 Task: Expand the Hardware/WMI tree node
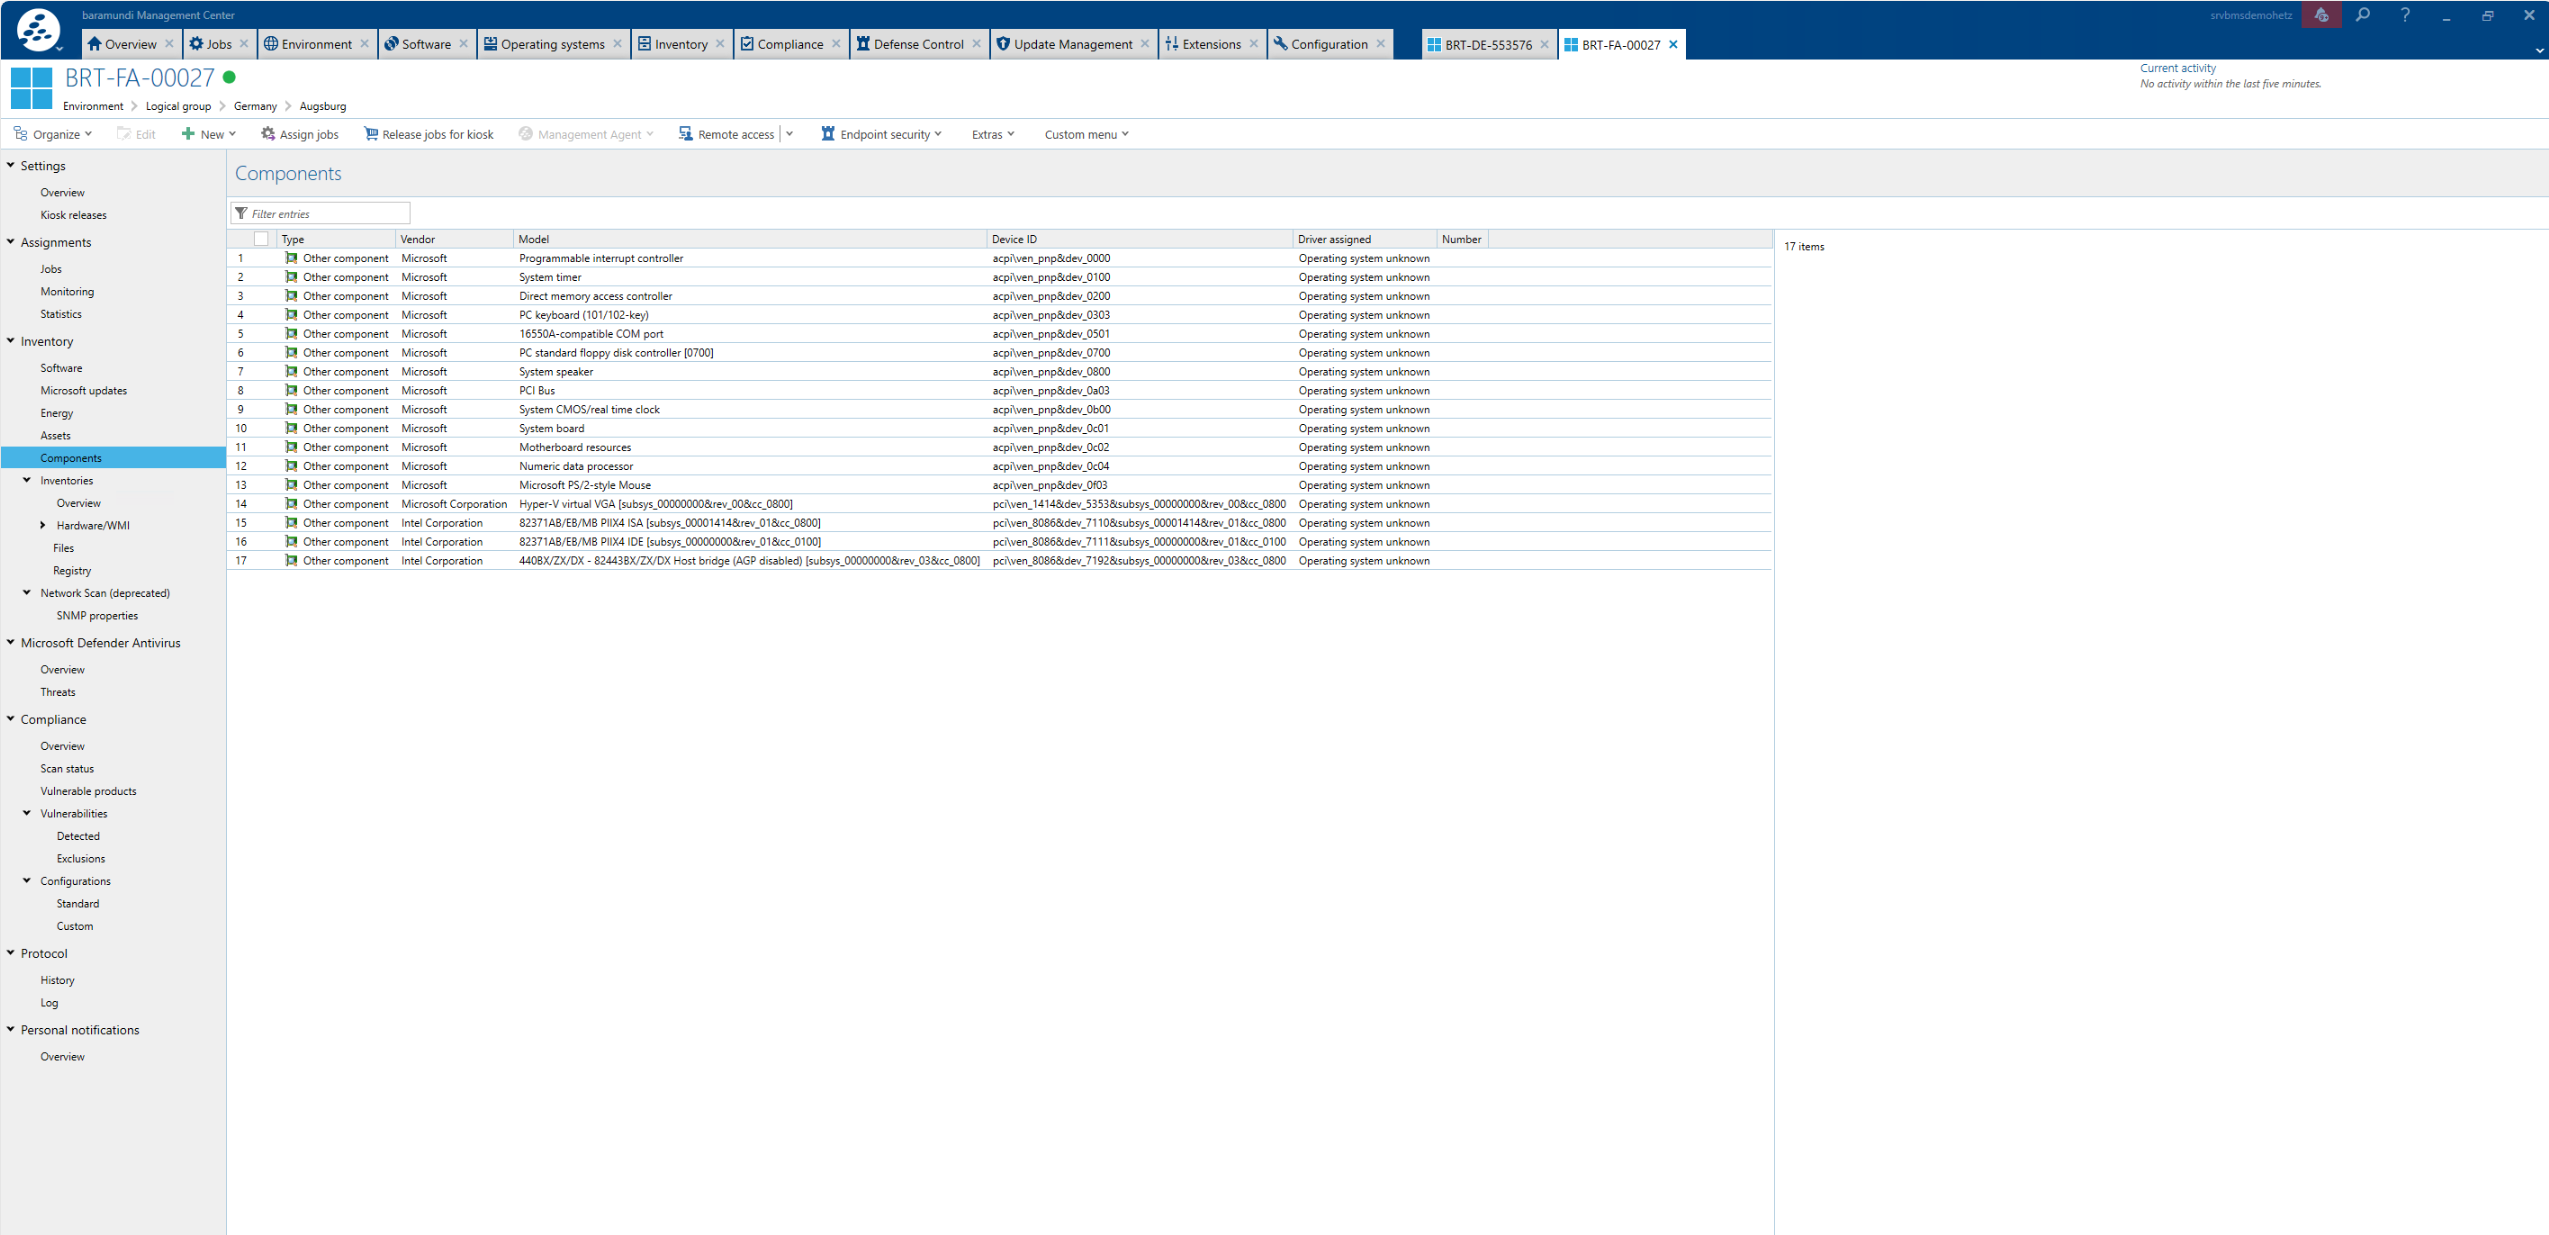(x=43, y=525)
